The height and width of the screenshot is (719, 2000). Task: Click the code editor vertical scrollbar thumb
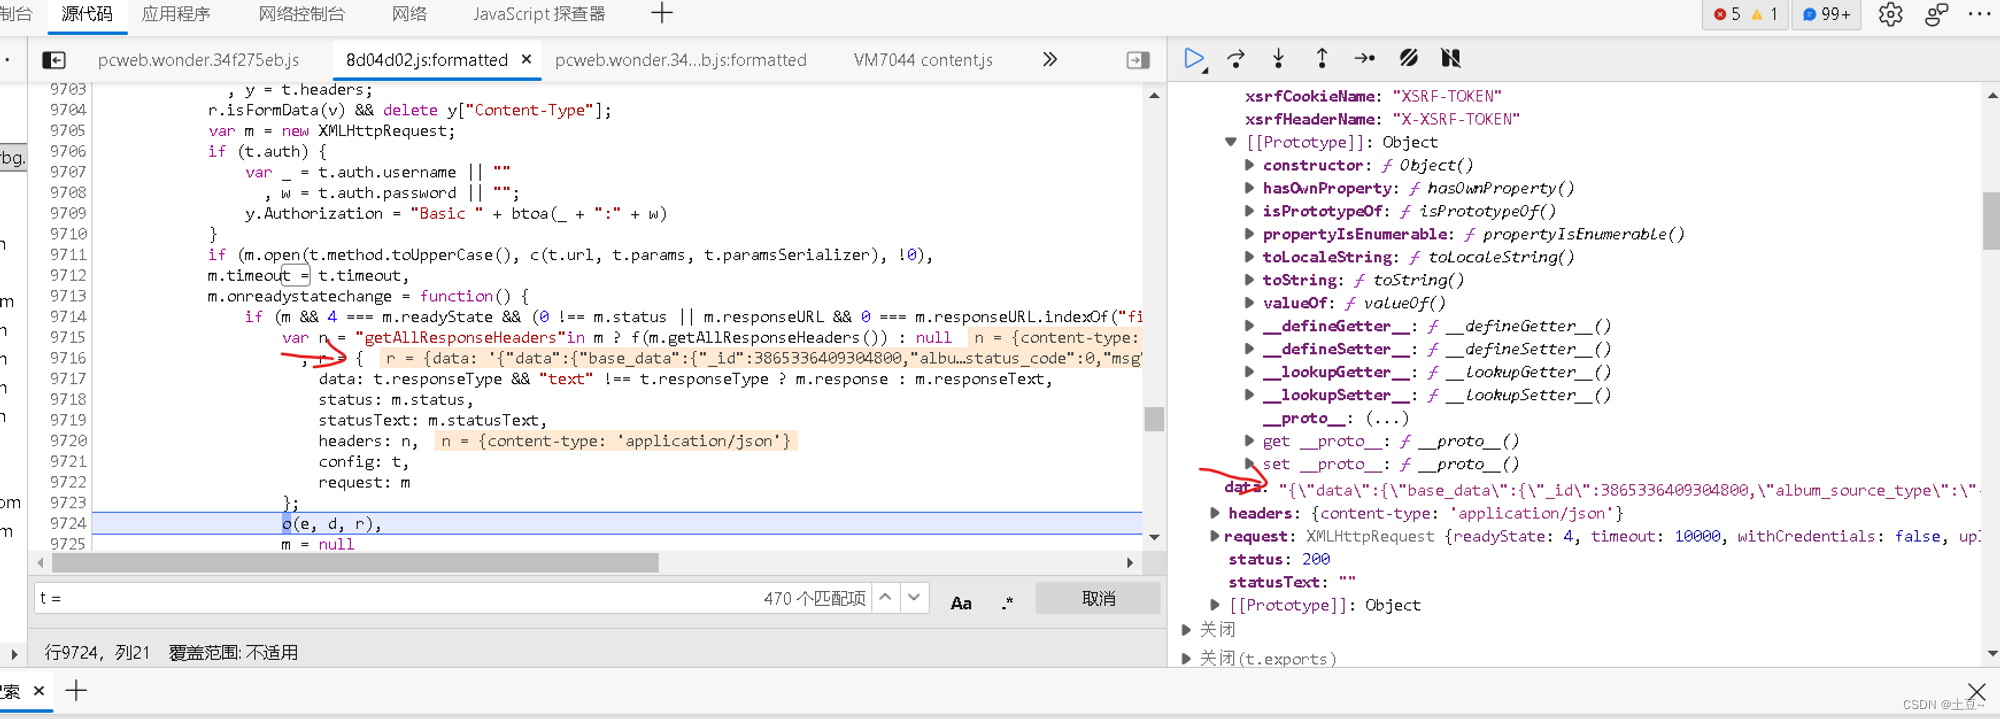tap(1154, 418)
